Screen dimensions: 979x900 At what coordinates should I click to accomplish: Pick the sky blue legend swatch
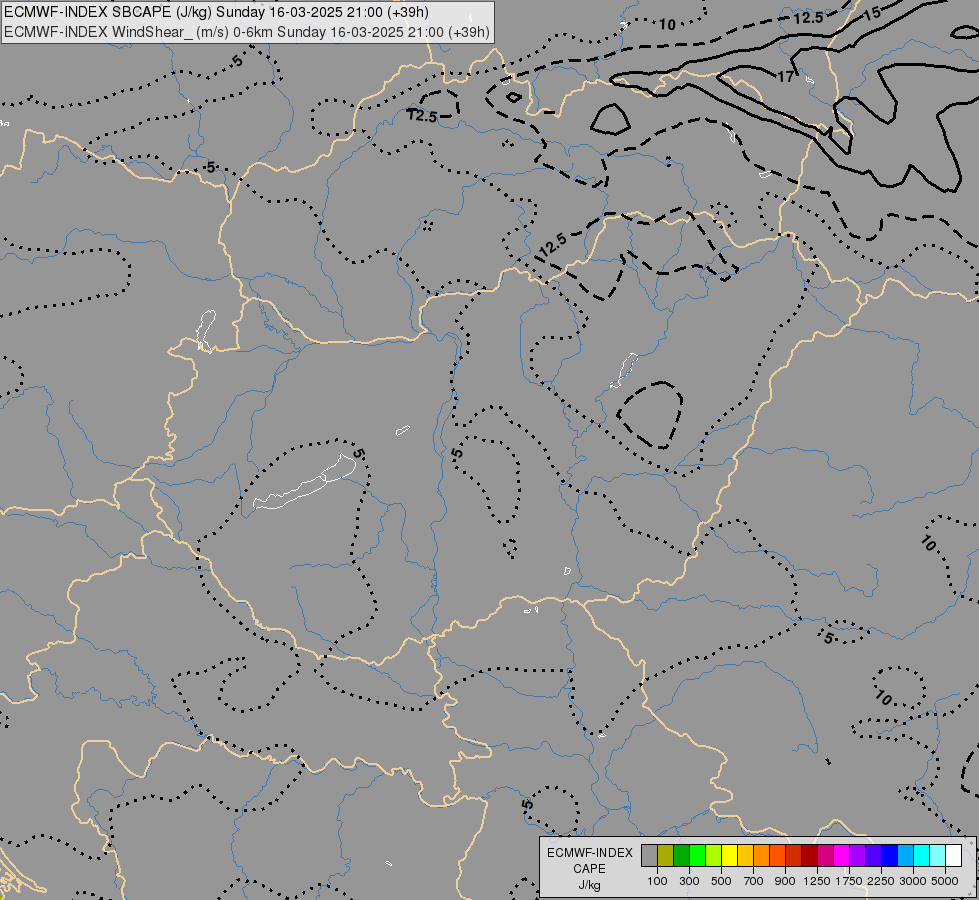point(905,855)
